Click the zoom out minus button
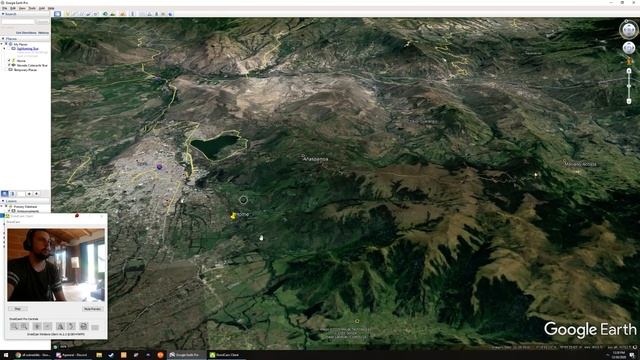The height and width of the screenshot is (360, 640). click(x=629, y=101)
